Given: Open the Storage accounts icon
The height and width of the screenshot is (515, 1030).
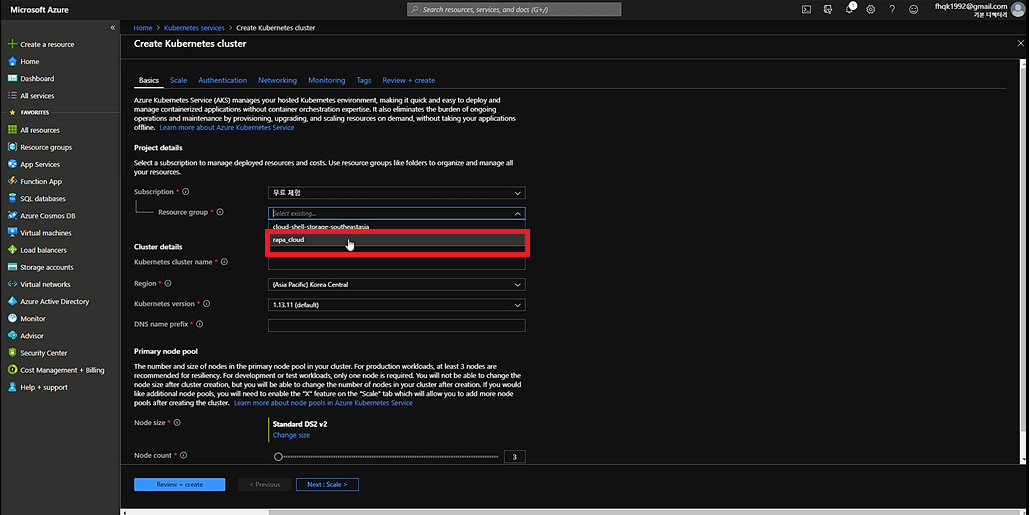Looking at the screenshot, I should [x=12, y=267].
